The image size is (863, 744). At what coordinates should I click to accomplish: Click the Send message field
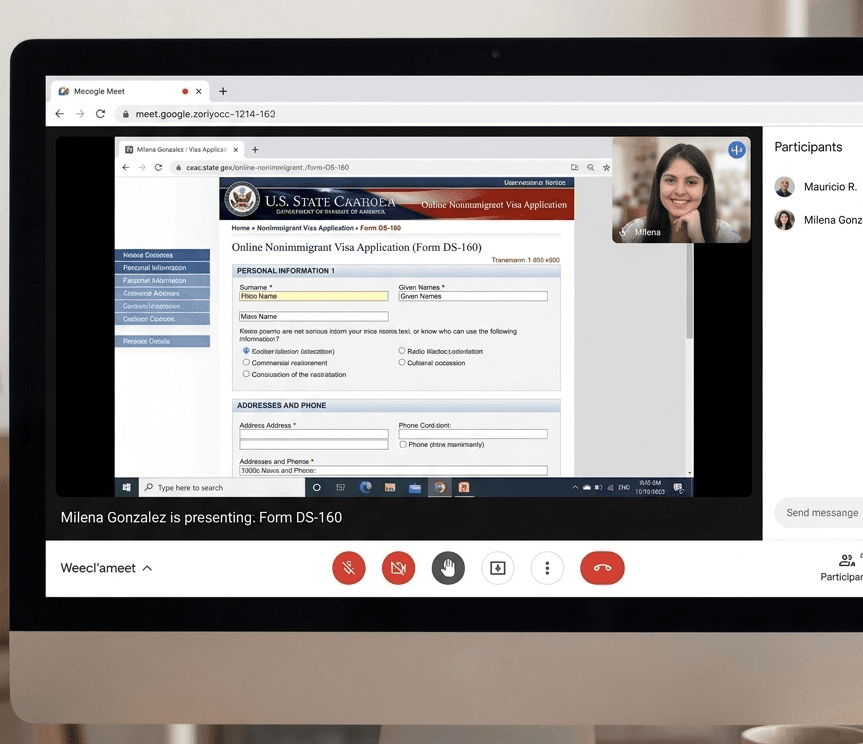(x=820, y=512)
